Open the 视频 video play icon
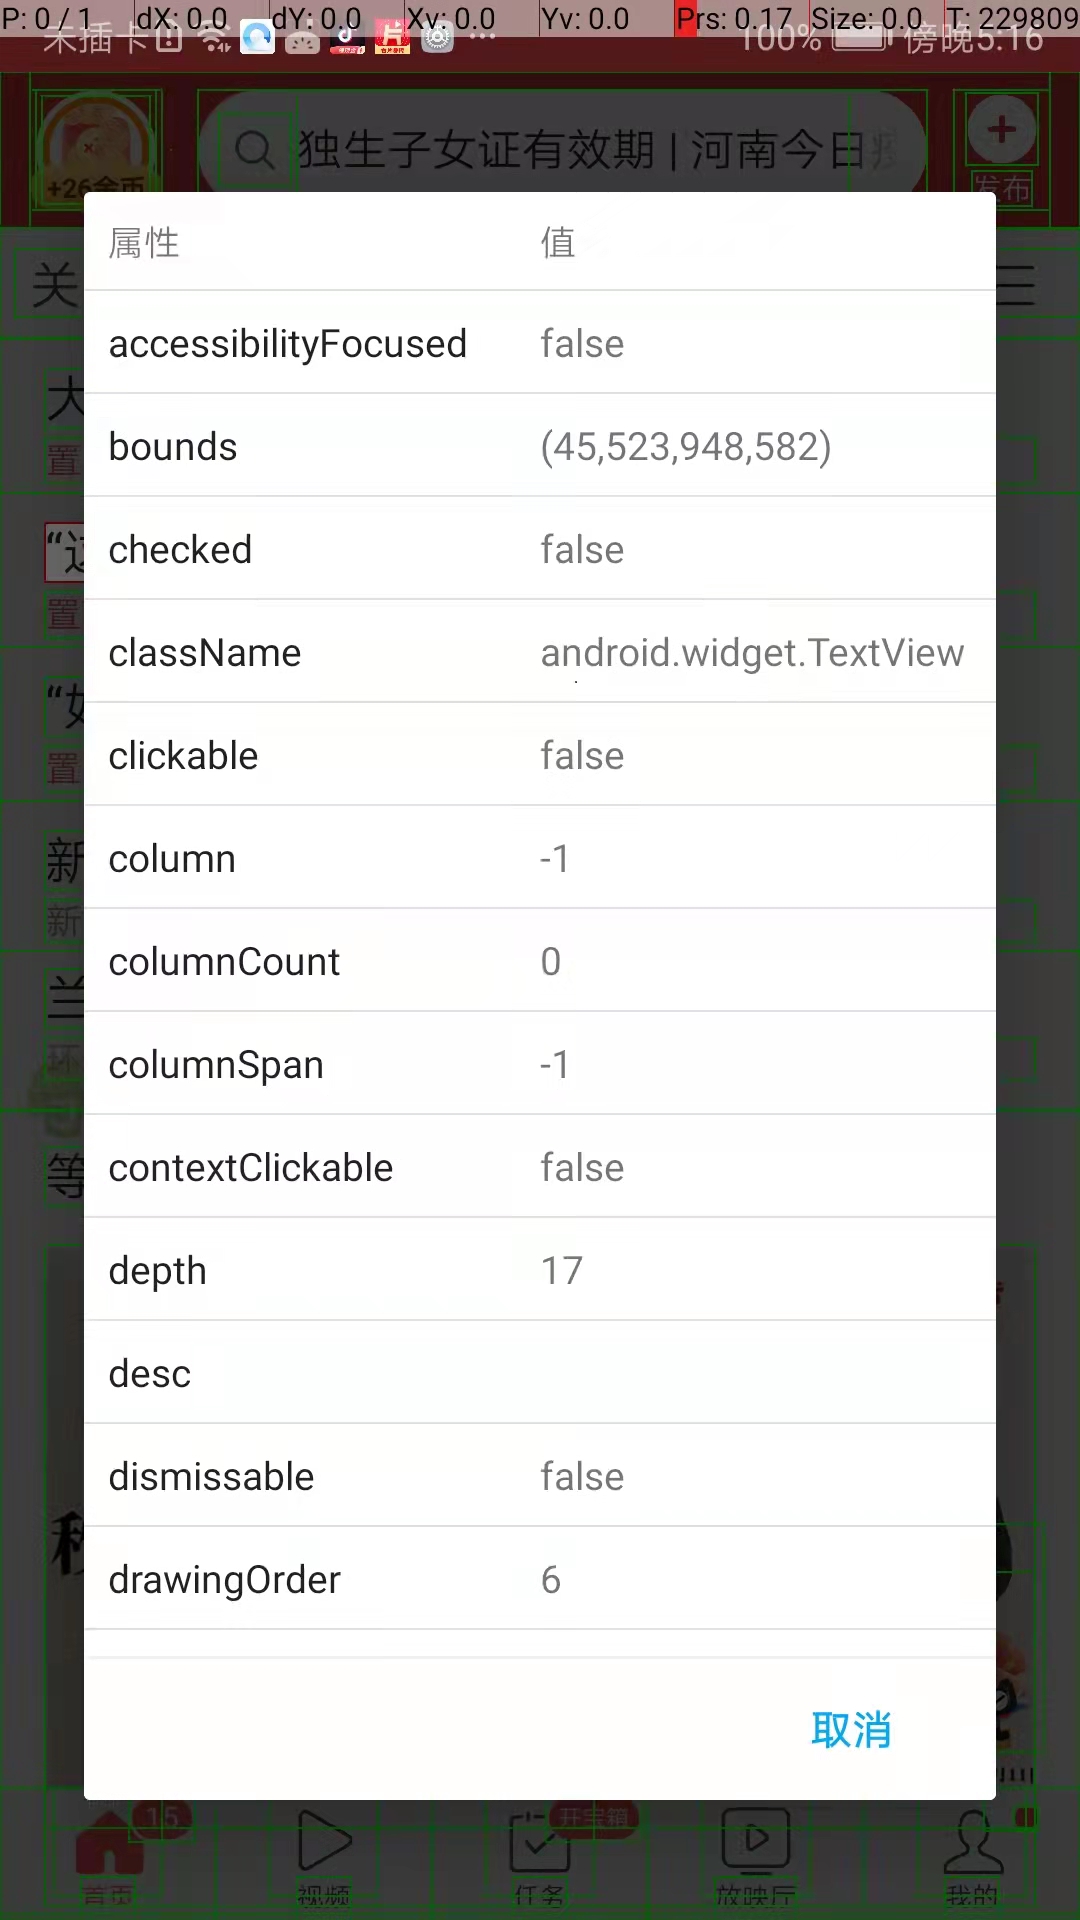 [x=324, y=1841]
